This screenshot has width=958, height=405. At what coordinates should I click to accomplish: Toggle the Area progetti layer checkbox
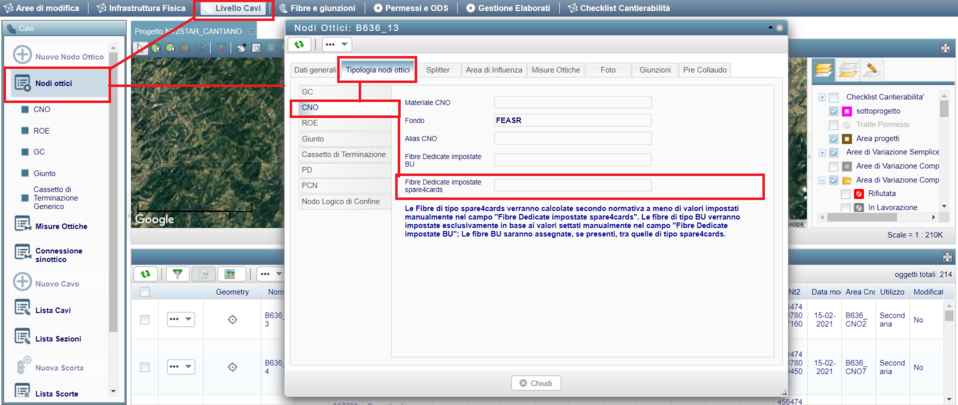coord(834,138)
